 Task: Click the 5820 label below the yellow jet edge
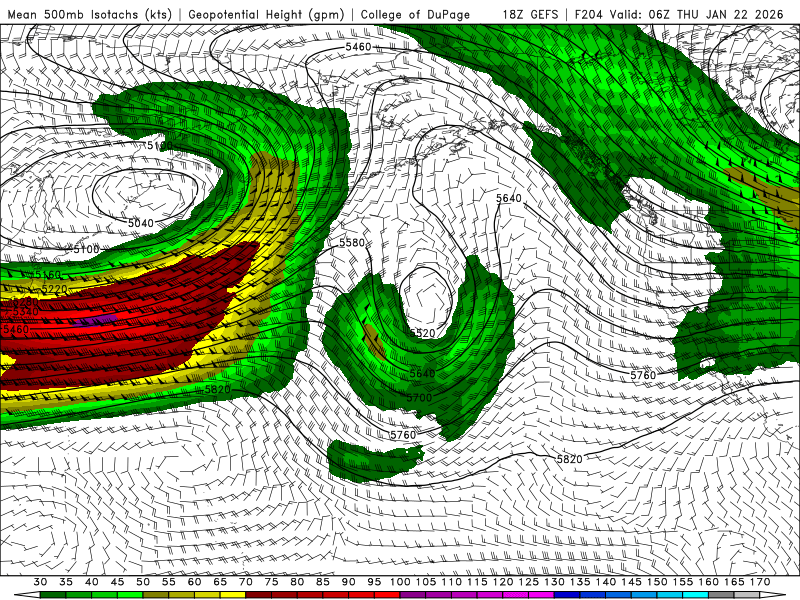218,389
